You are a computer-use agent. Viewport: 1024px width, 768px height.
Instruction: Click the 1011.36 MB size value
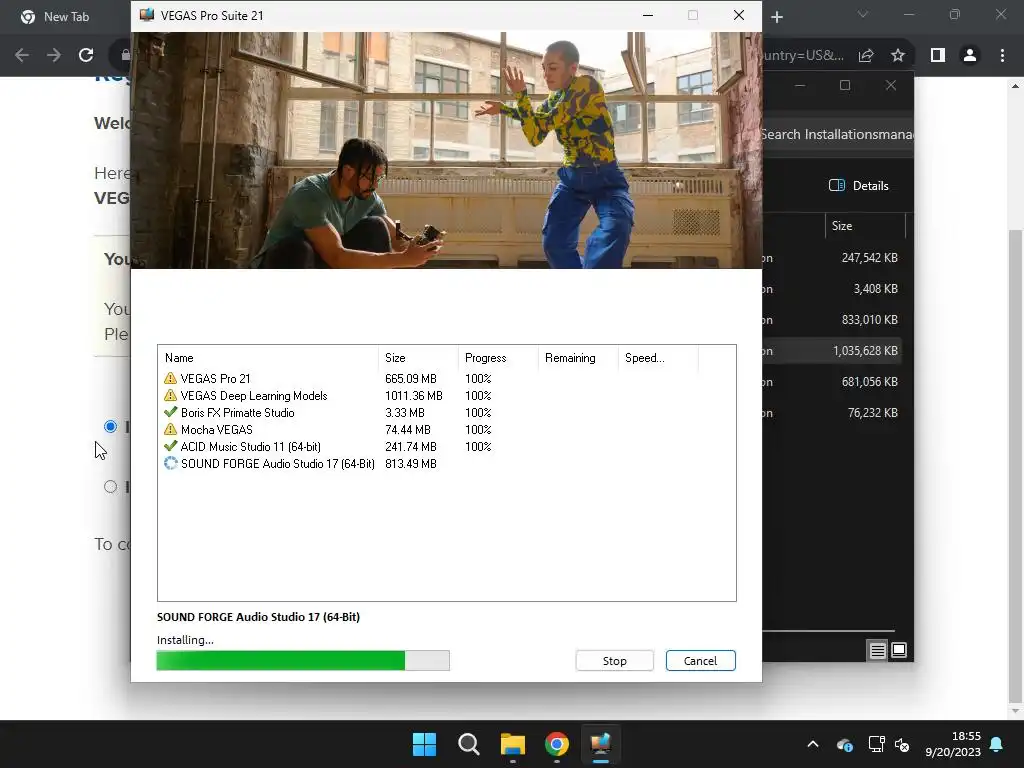click(414, 396)
